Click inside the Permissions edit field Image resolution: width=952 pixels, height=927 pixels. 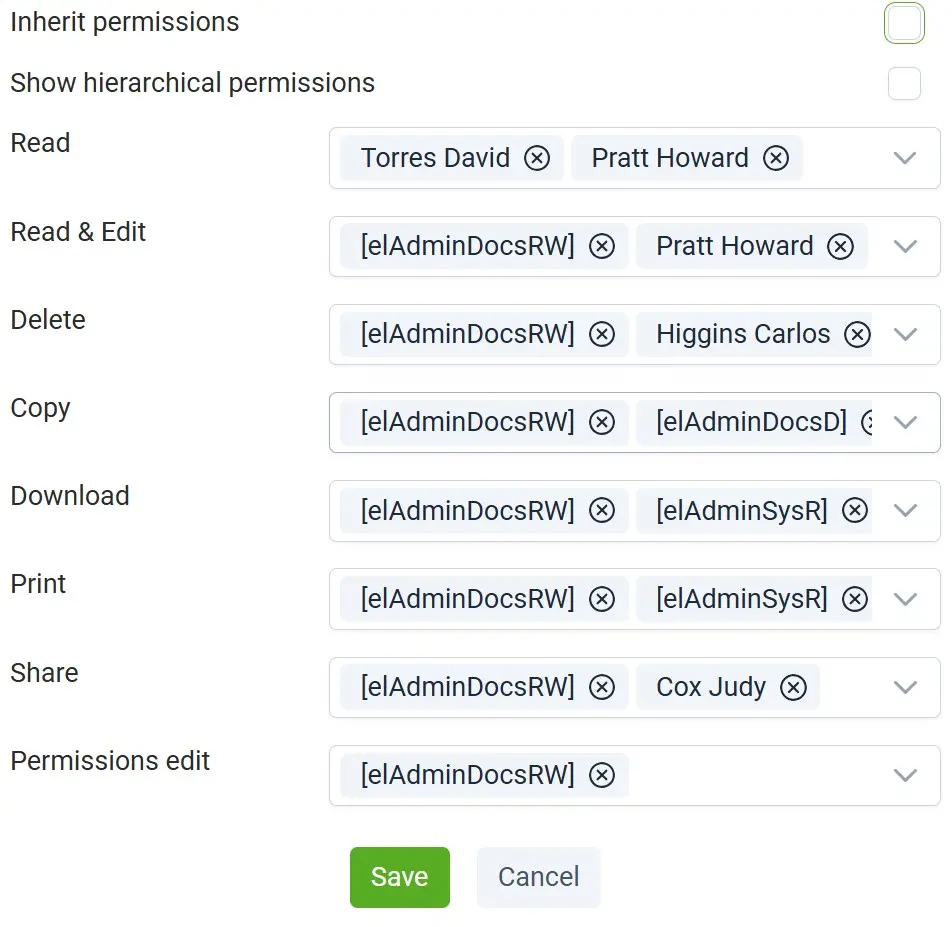click(x=750, y=775)
